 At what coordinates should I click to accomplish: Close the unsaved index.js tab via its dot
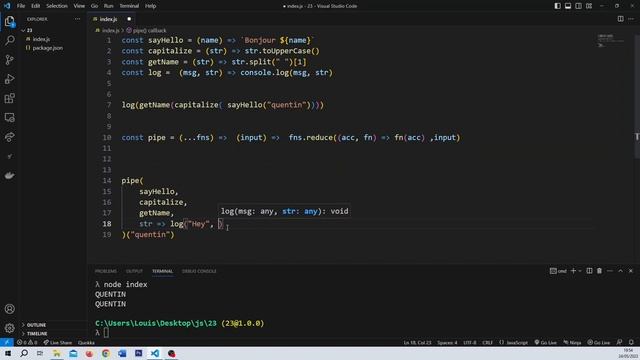click(129, 19)
